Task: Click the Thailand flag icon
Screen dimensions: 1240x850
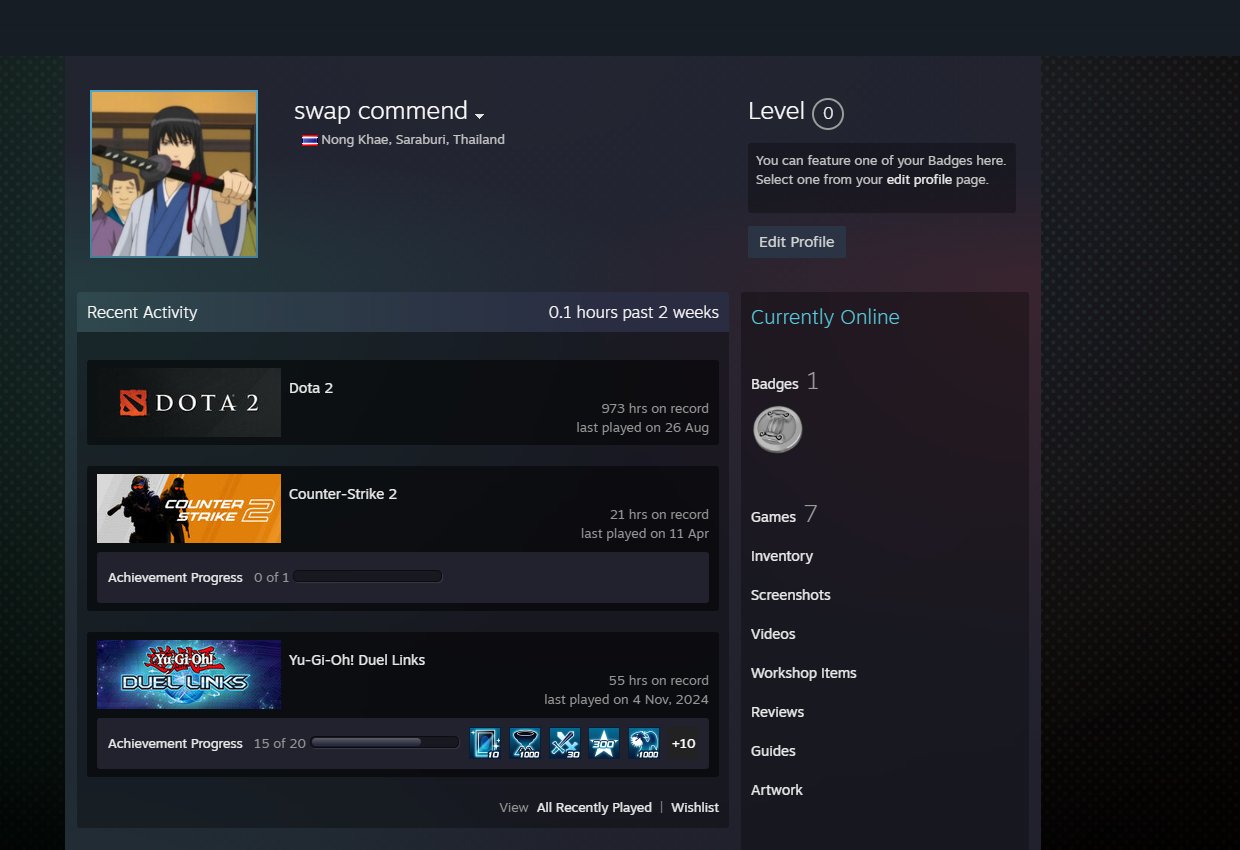Action: coord(309,140)
